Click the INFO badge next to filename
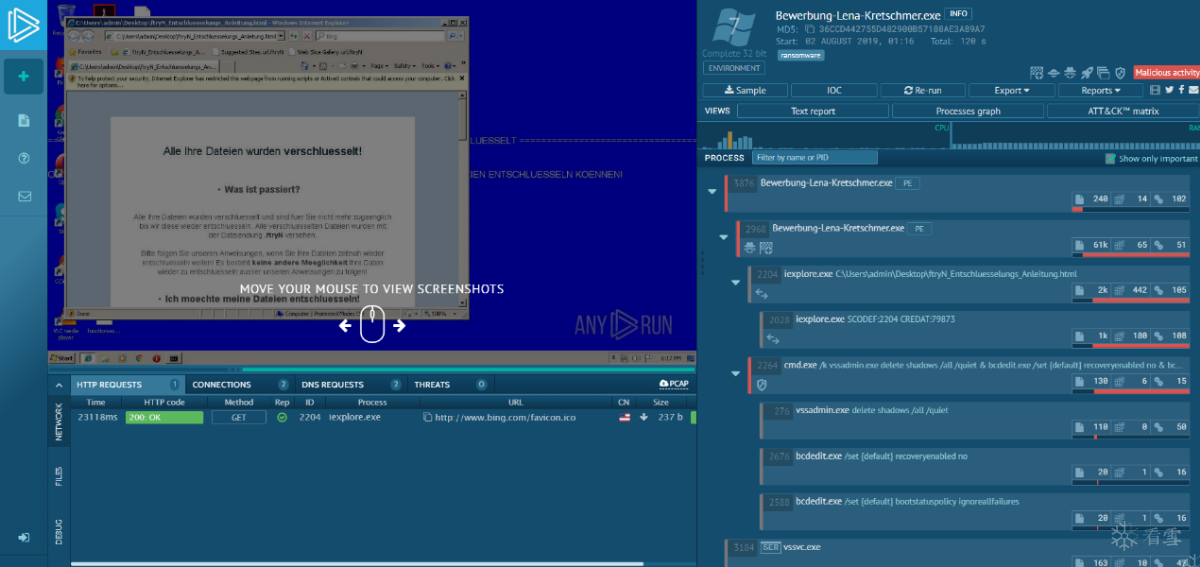The image size is (1200, 567). point(958,14)
